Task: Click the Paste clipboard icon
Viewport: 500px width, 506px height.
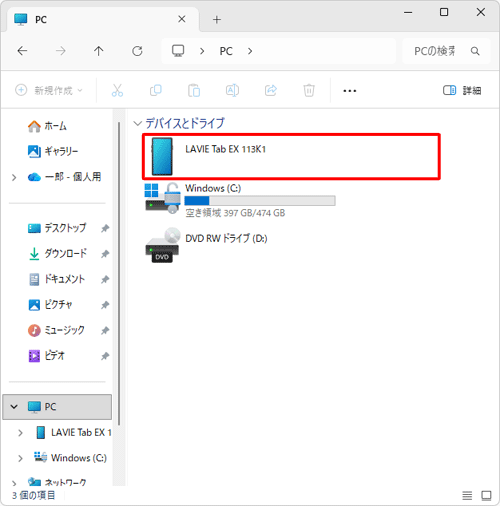Action: [194, 90]
